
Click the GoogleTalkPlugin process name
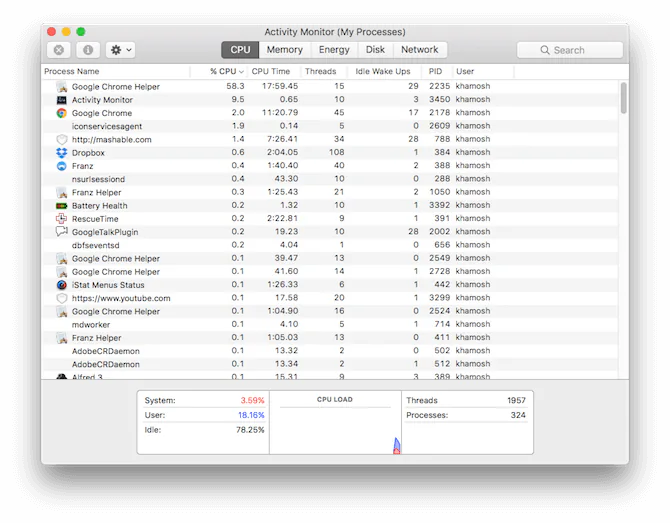tap(105, 232)
